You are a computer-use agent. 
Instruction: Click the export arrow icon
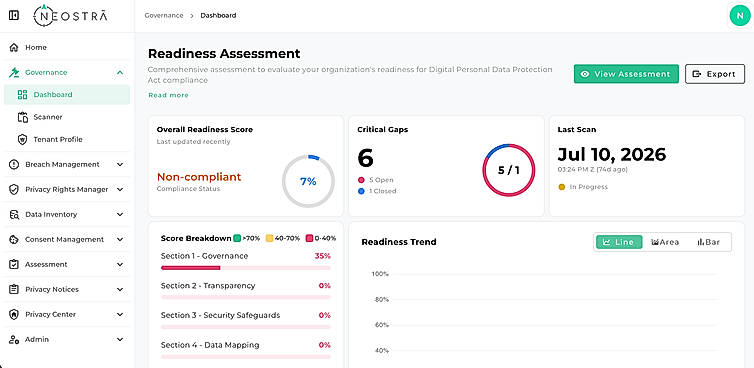coord(696,74)
